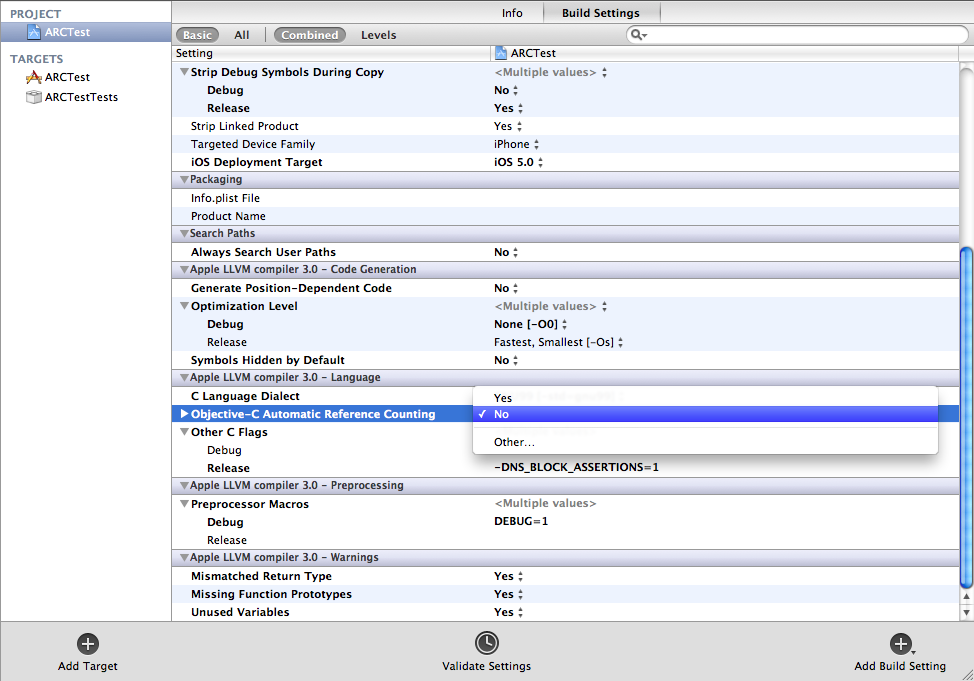Image resolution: width=974 pixels, height=681 pixels.
Task: Open Mismatched Return Type value popup
Action: 508,576
